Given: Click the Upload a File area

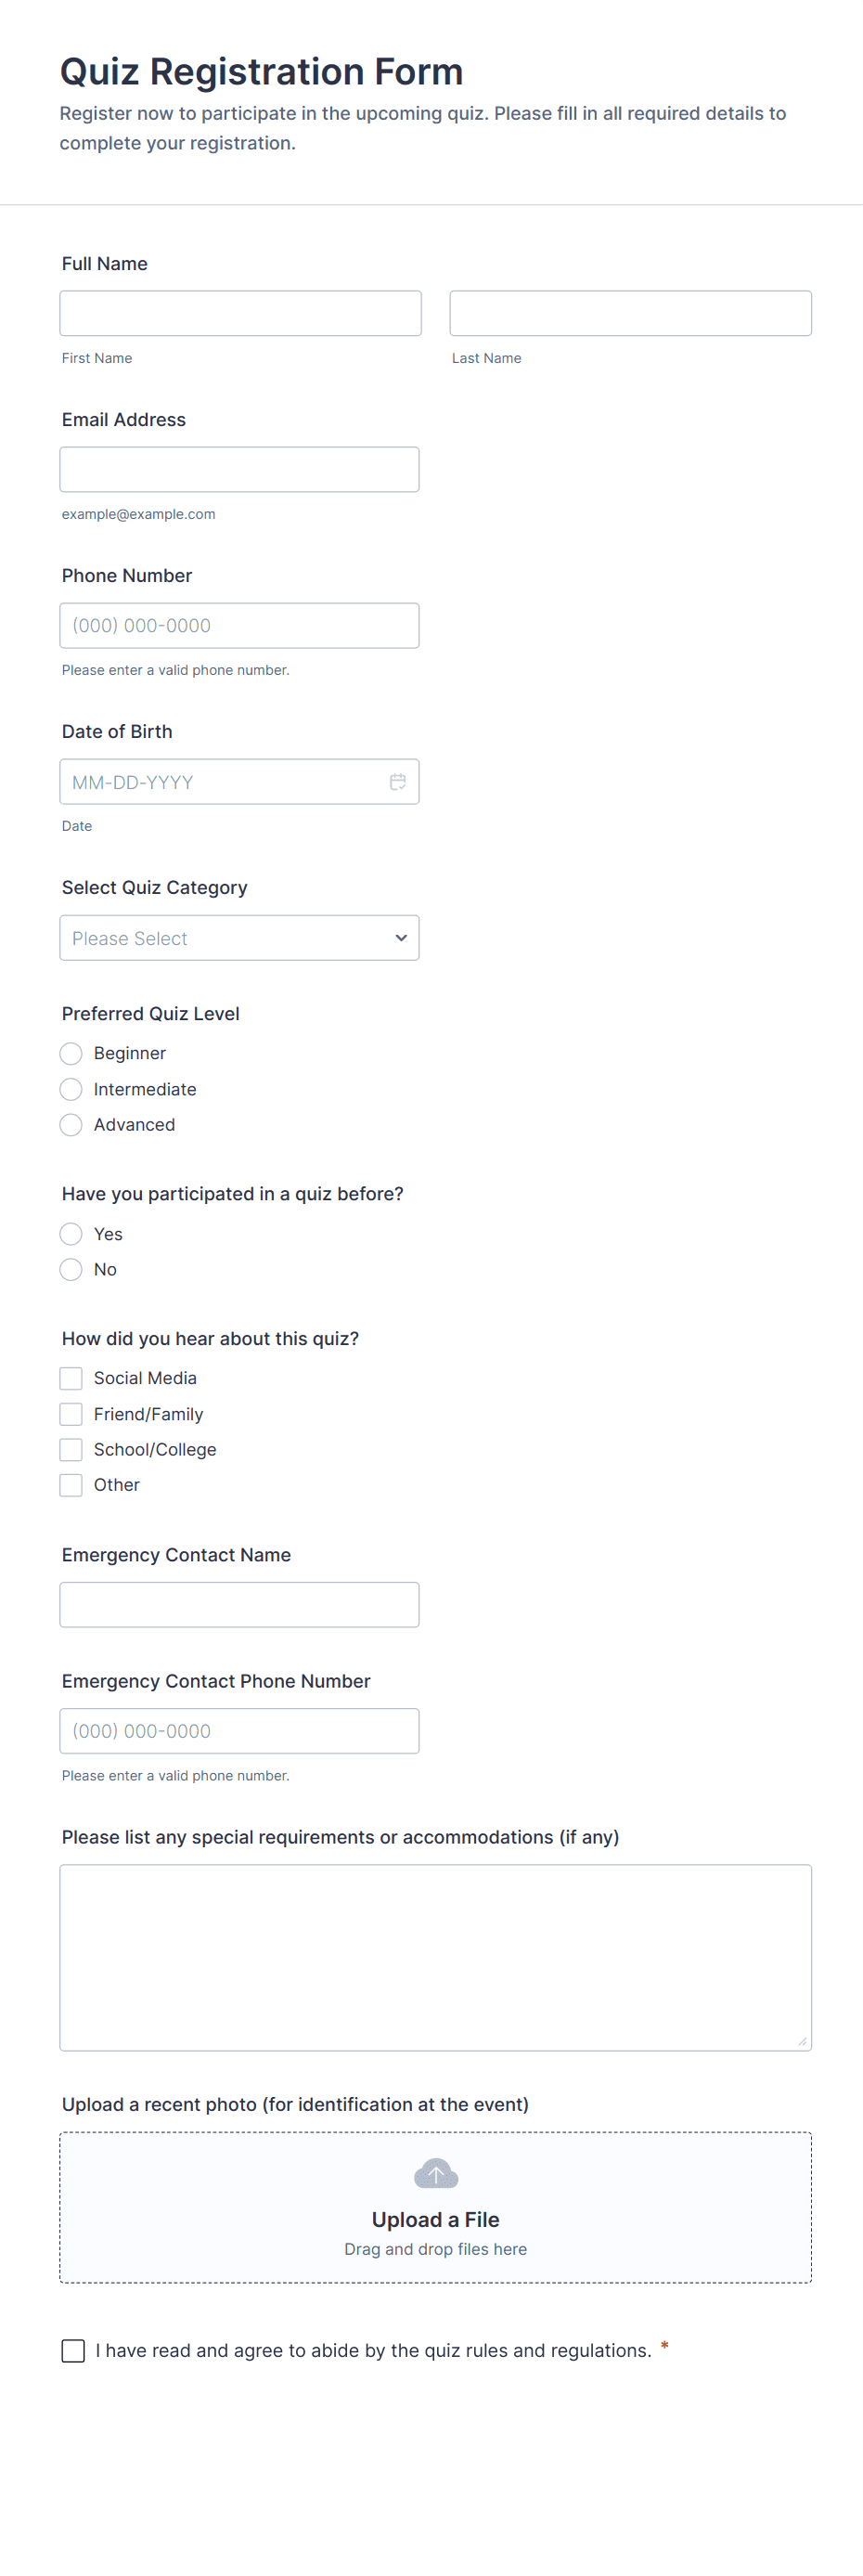Looking at the screenshot, I should (435, 2220).
